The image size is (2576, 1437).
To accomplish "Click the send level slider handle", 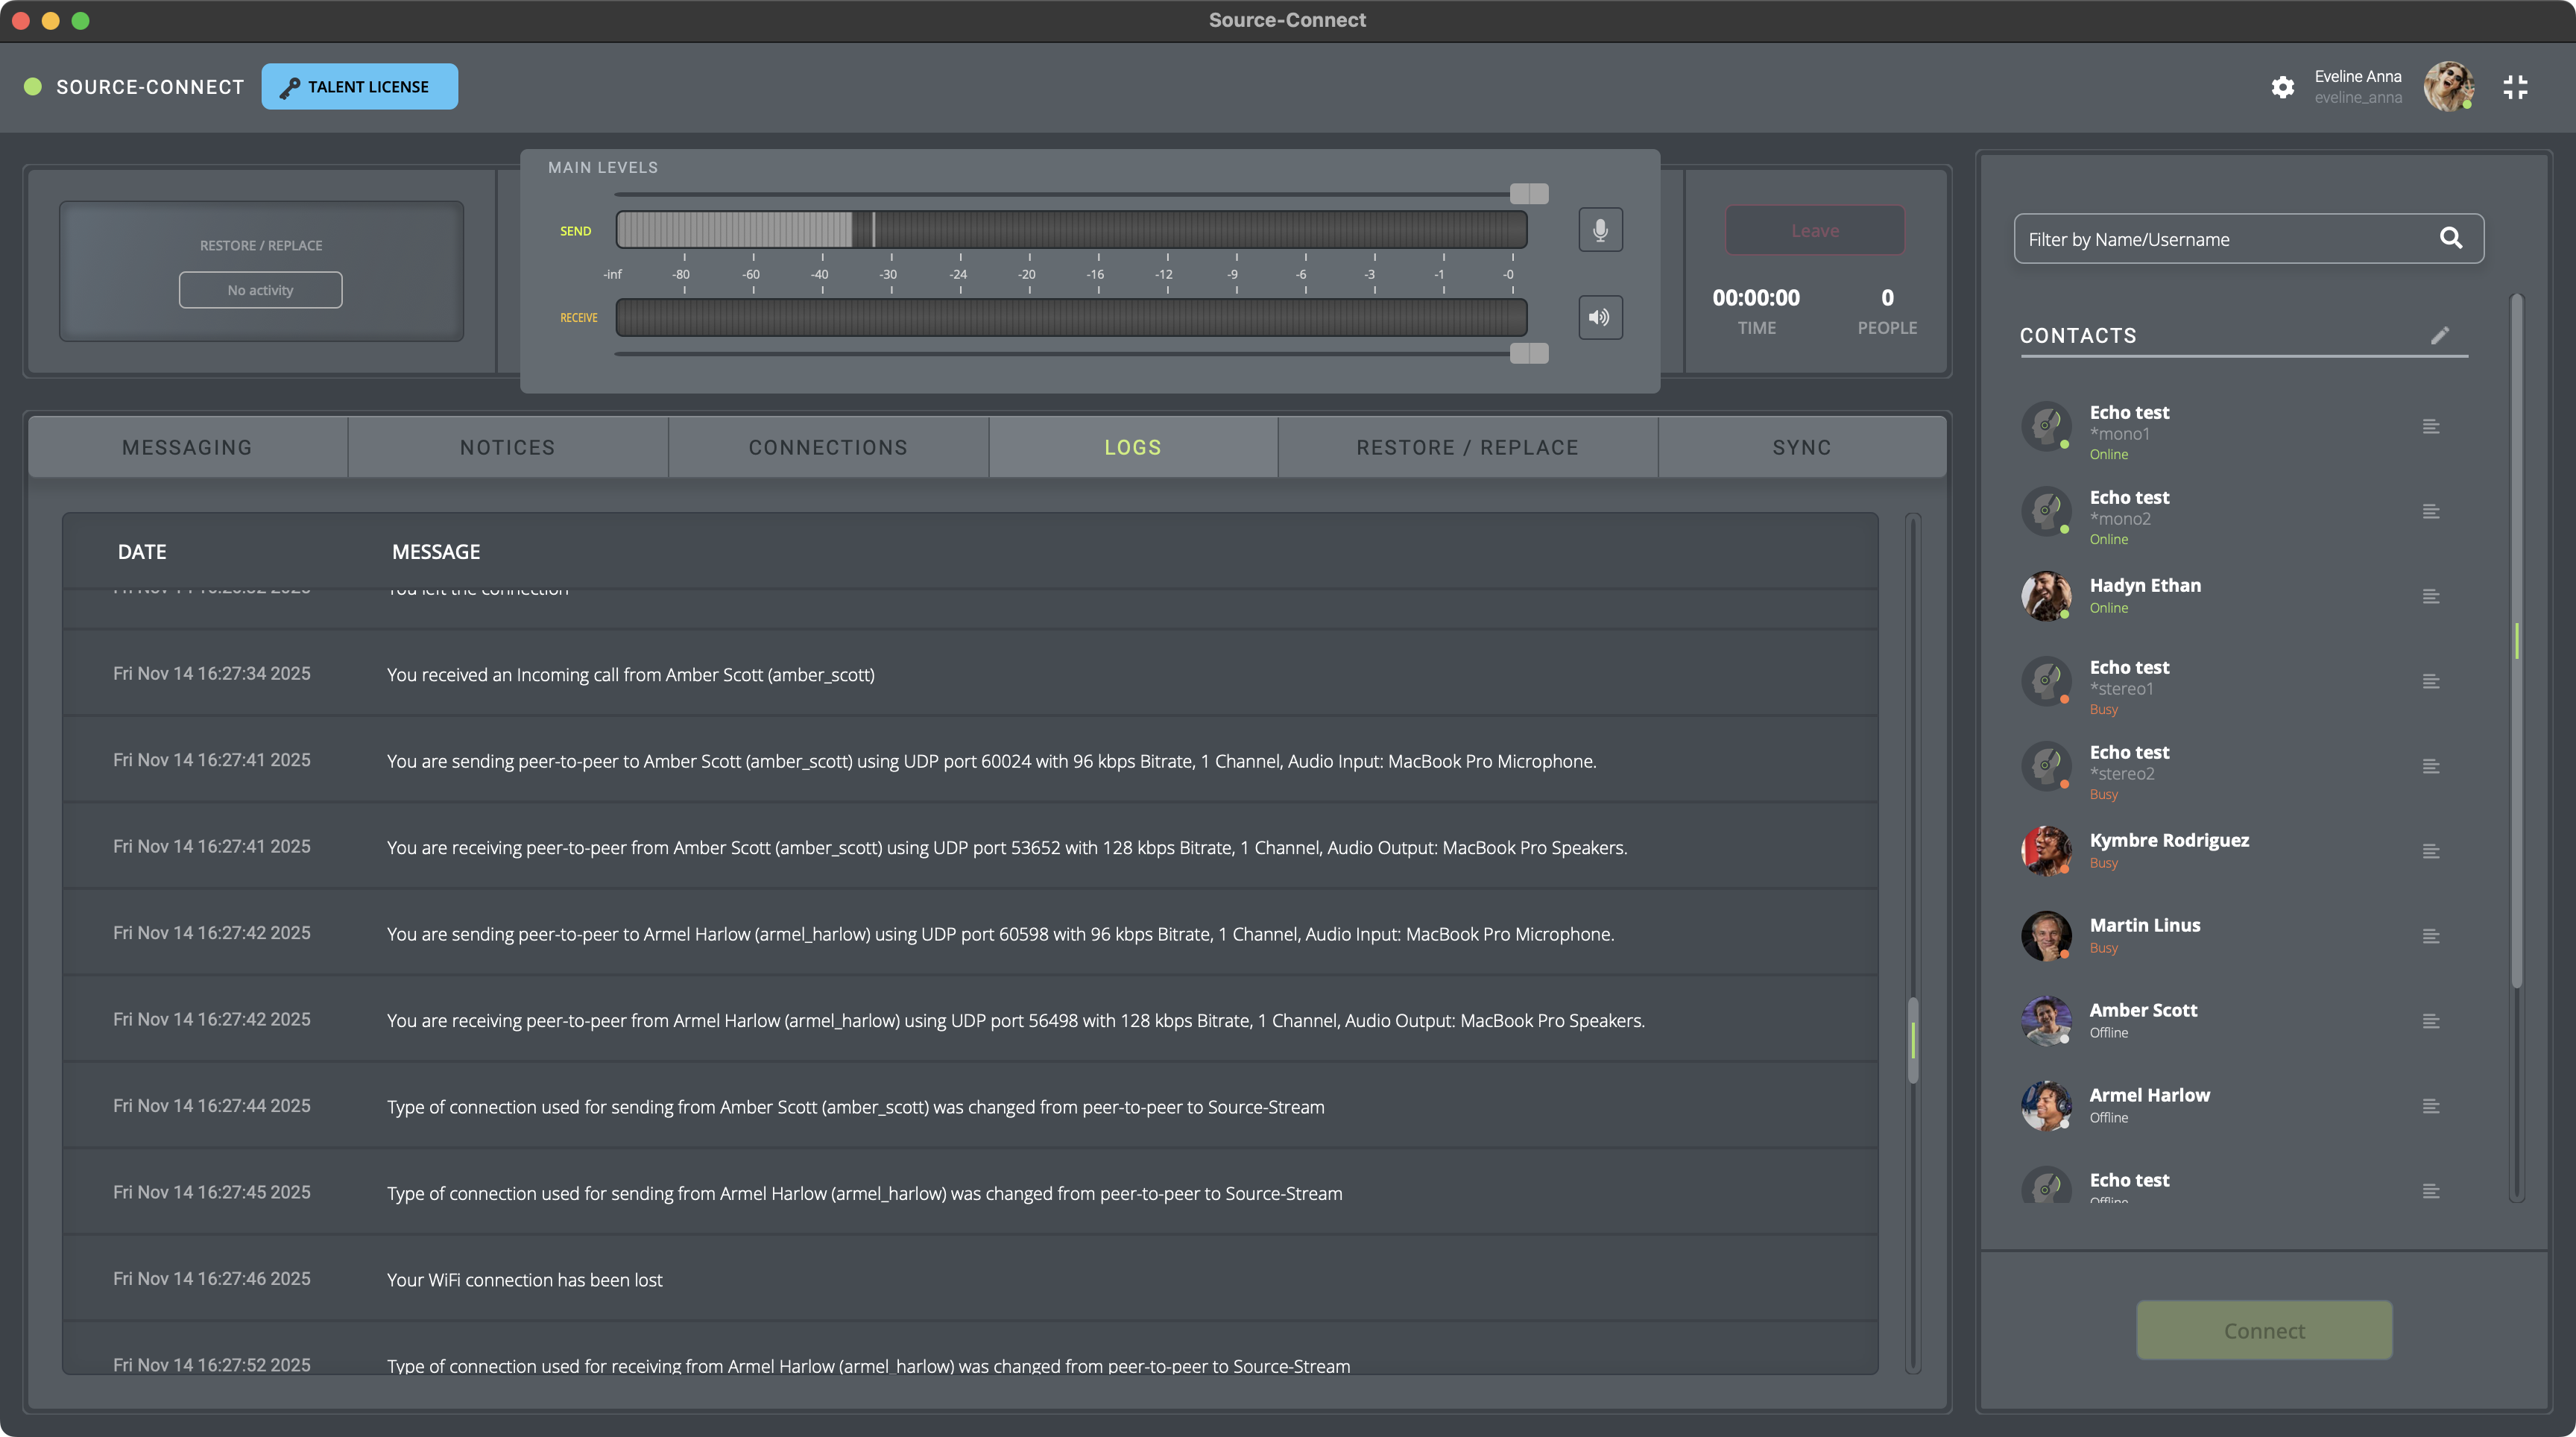I will tap(1528, 193).
